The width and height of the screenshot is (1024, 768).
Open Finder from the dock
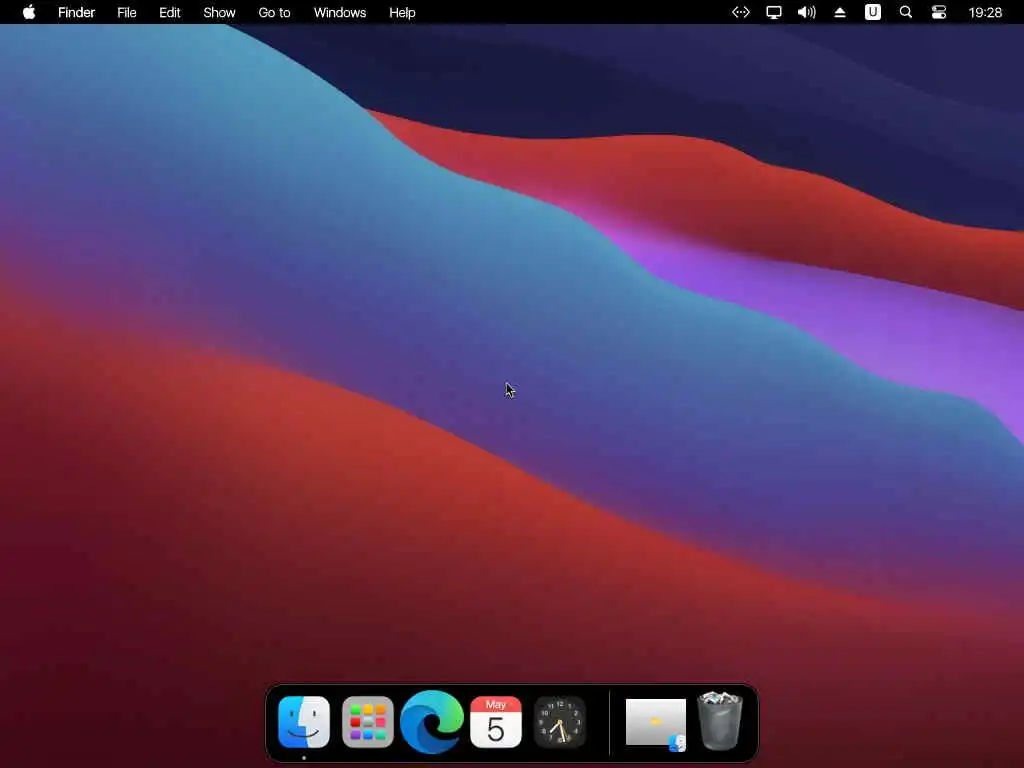coord(304,722)
